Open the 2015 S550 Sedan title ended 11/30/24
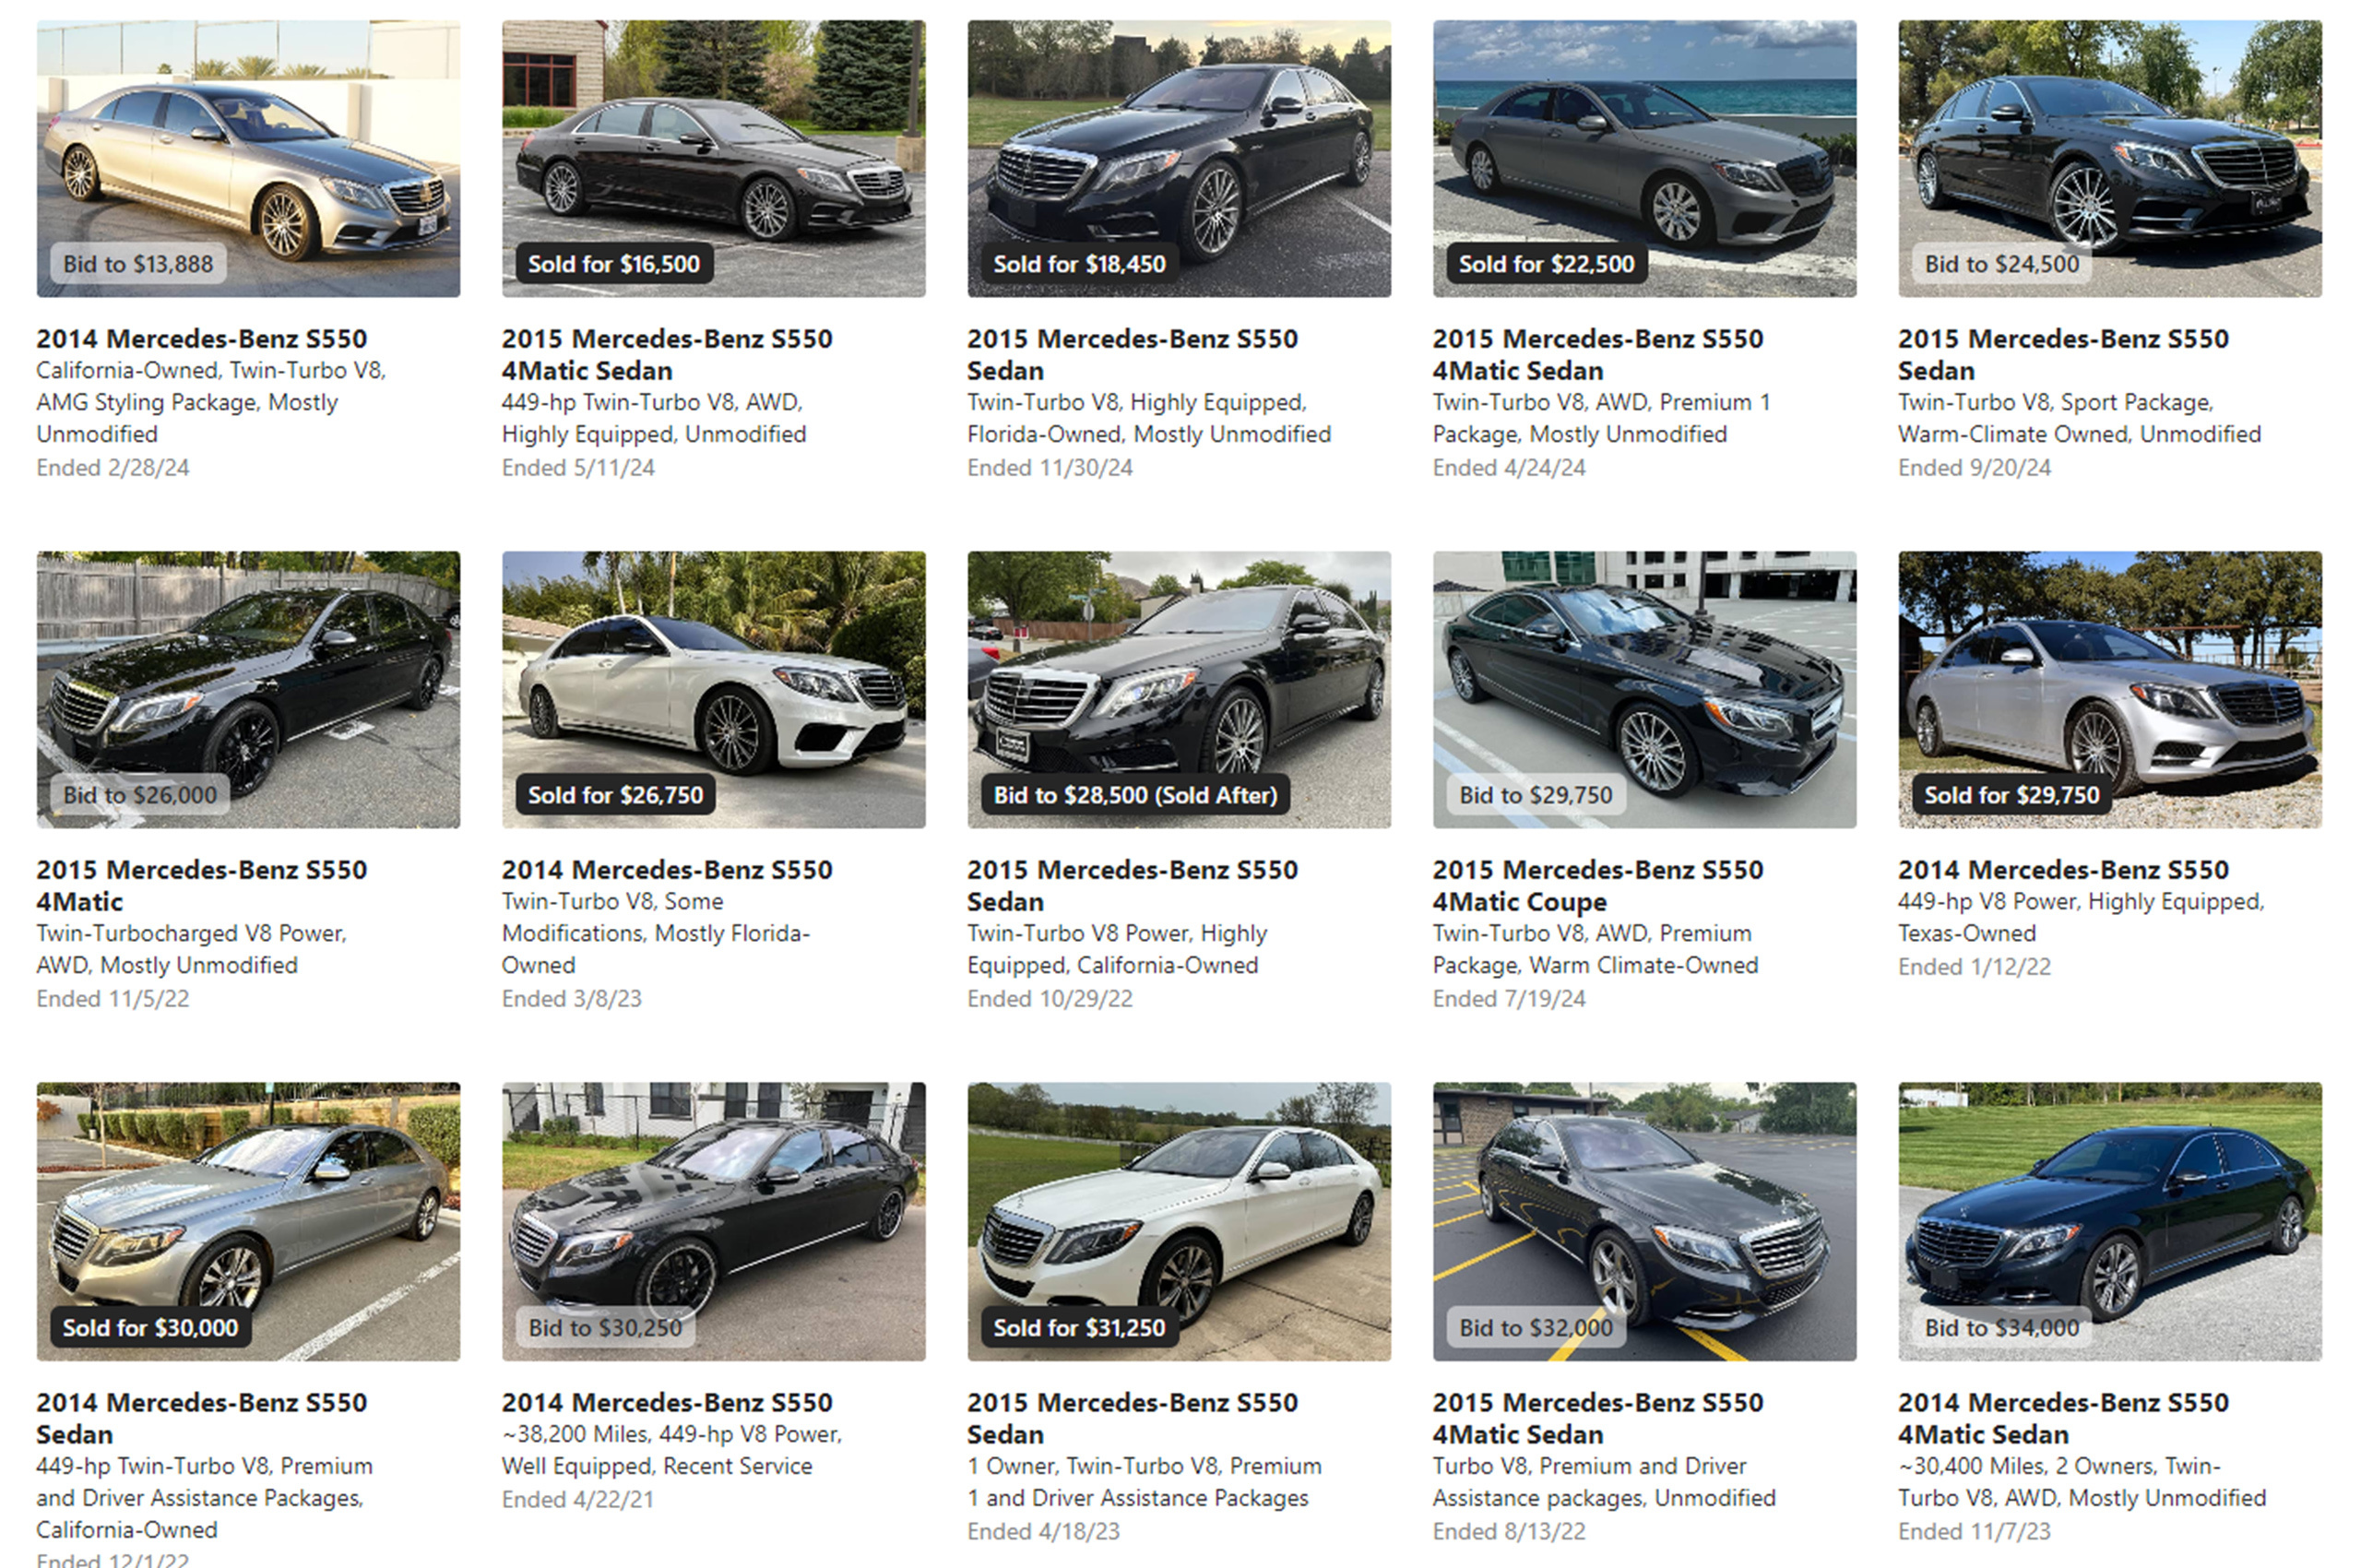This screenshot has width=2361, height=1568. coord(1132,354)
